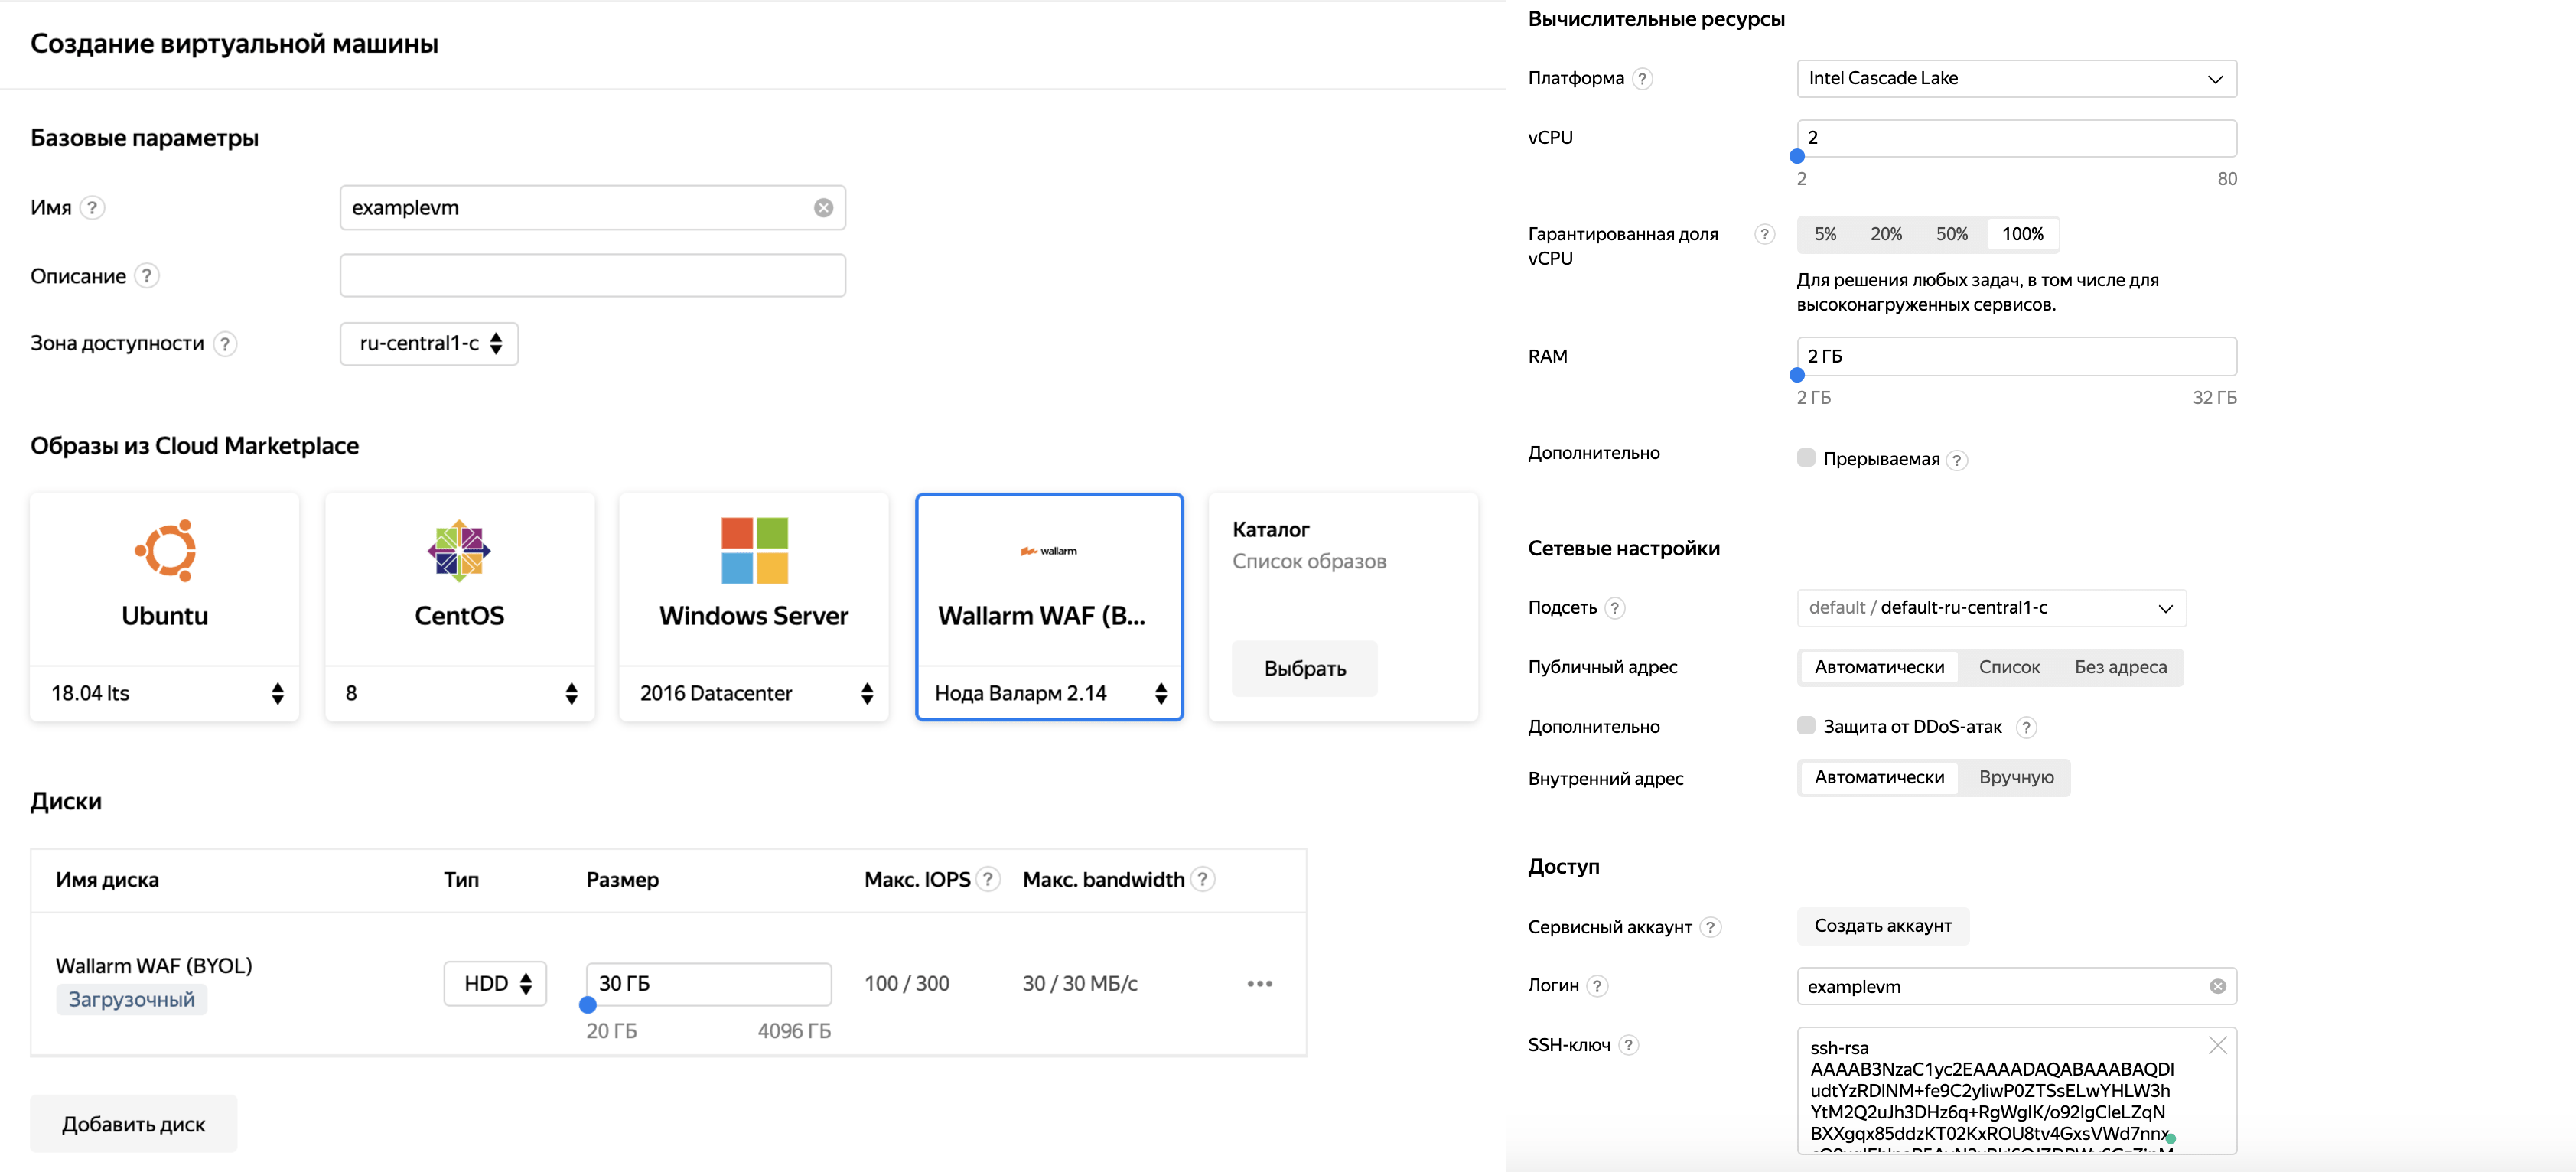Viewport: 2576px width, 1172px height.
Task: Clear the SSH key with the X icon
Action: (x=2217, y=1045)
